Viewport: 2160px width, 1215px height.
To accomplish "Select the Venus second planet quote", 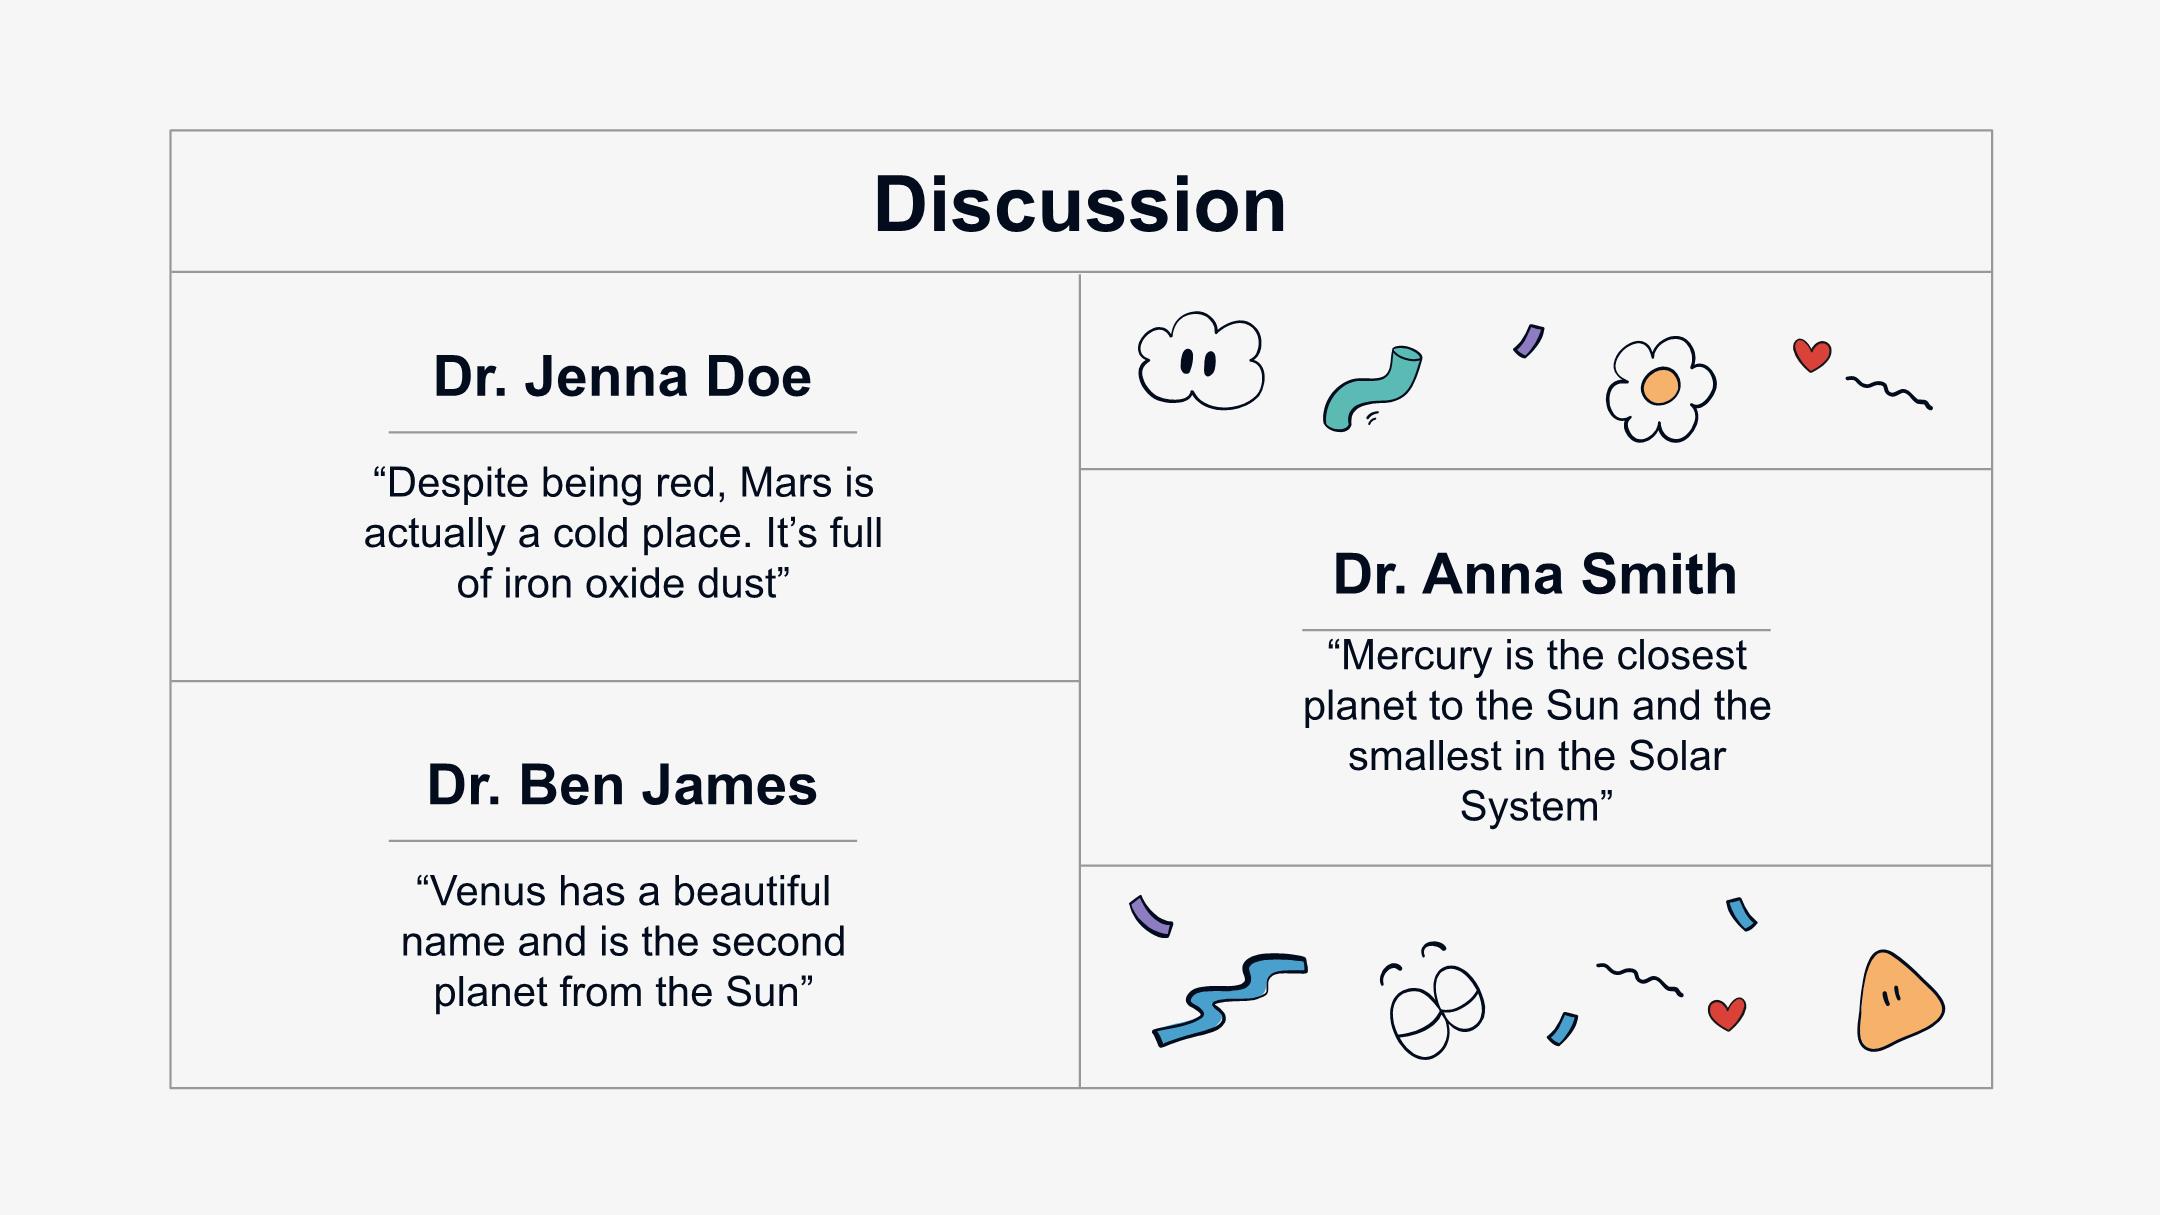I will (623, 941).
